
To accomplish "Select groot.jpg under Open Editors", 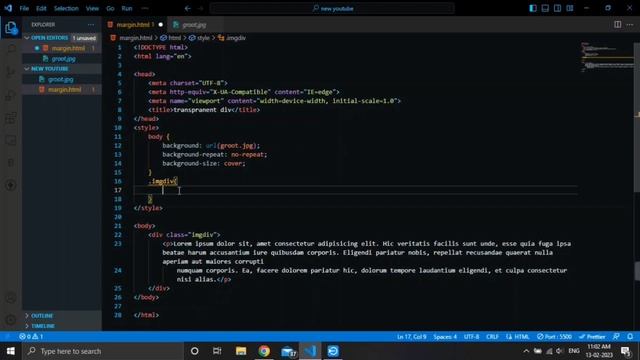I will (x=61, y=59).
